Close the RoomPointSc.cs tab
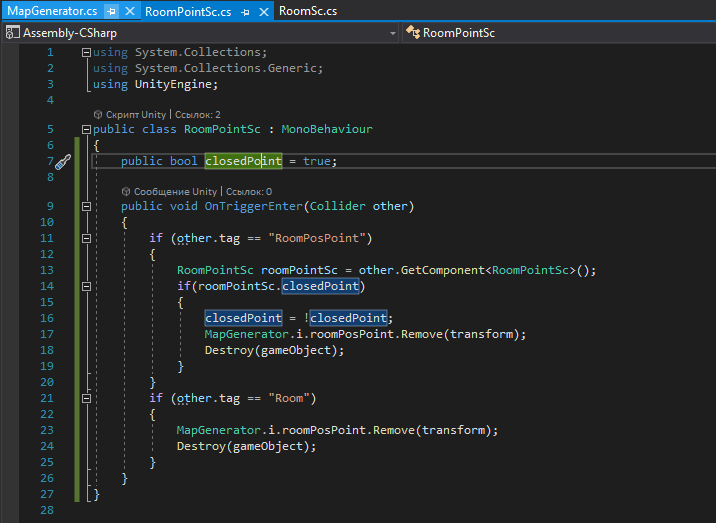This screenshot has width=716, height=523. click(x=263, y=12)
